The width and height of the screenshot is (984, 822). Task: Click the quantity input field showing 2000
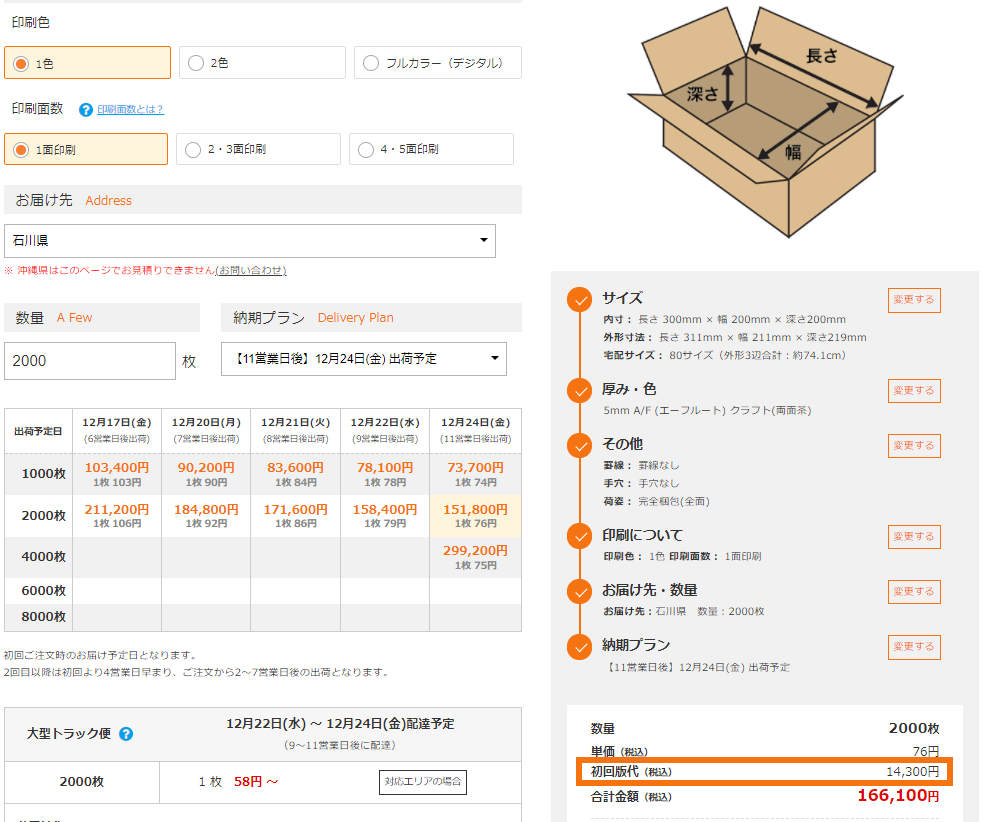(x=90, y=360)
